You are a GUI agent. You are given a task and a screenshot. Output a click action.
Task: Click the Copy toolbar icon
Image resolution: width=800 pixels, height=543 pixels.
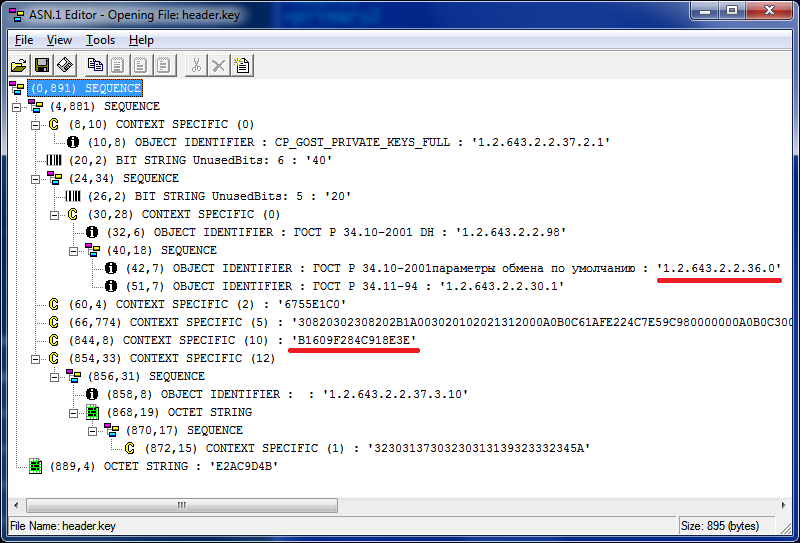point(95,65)
